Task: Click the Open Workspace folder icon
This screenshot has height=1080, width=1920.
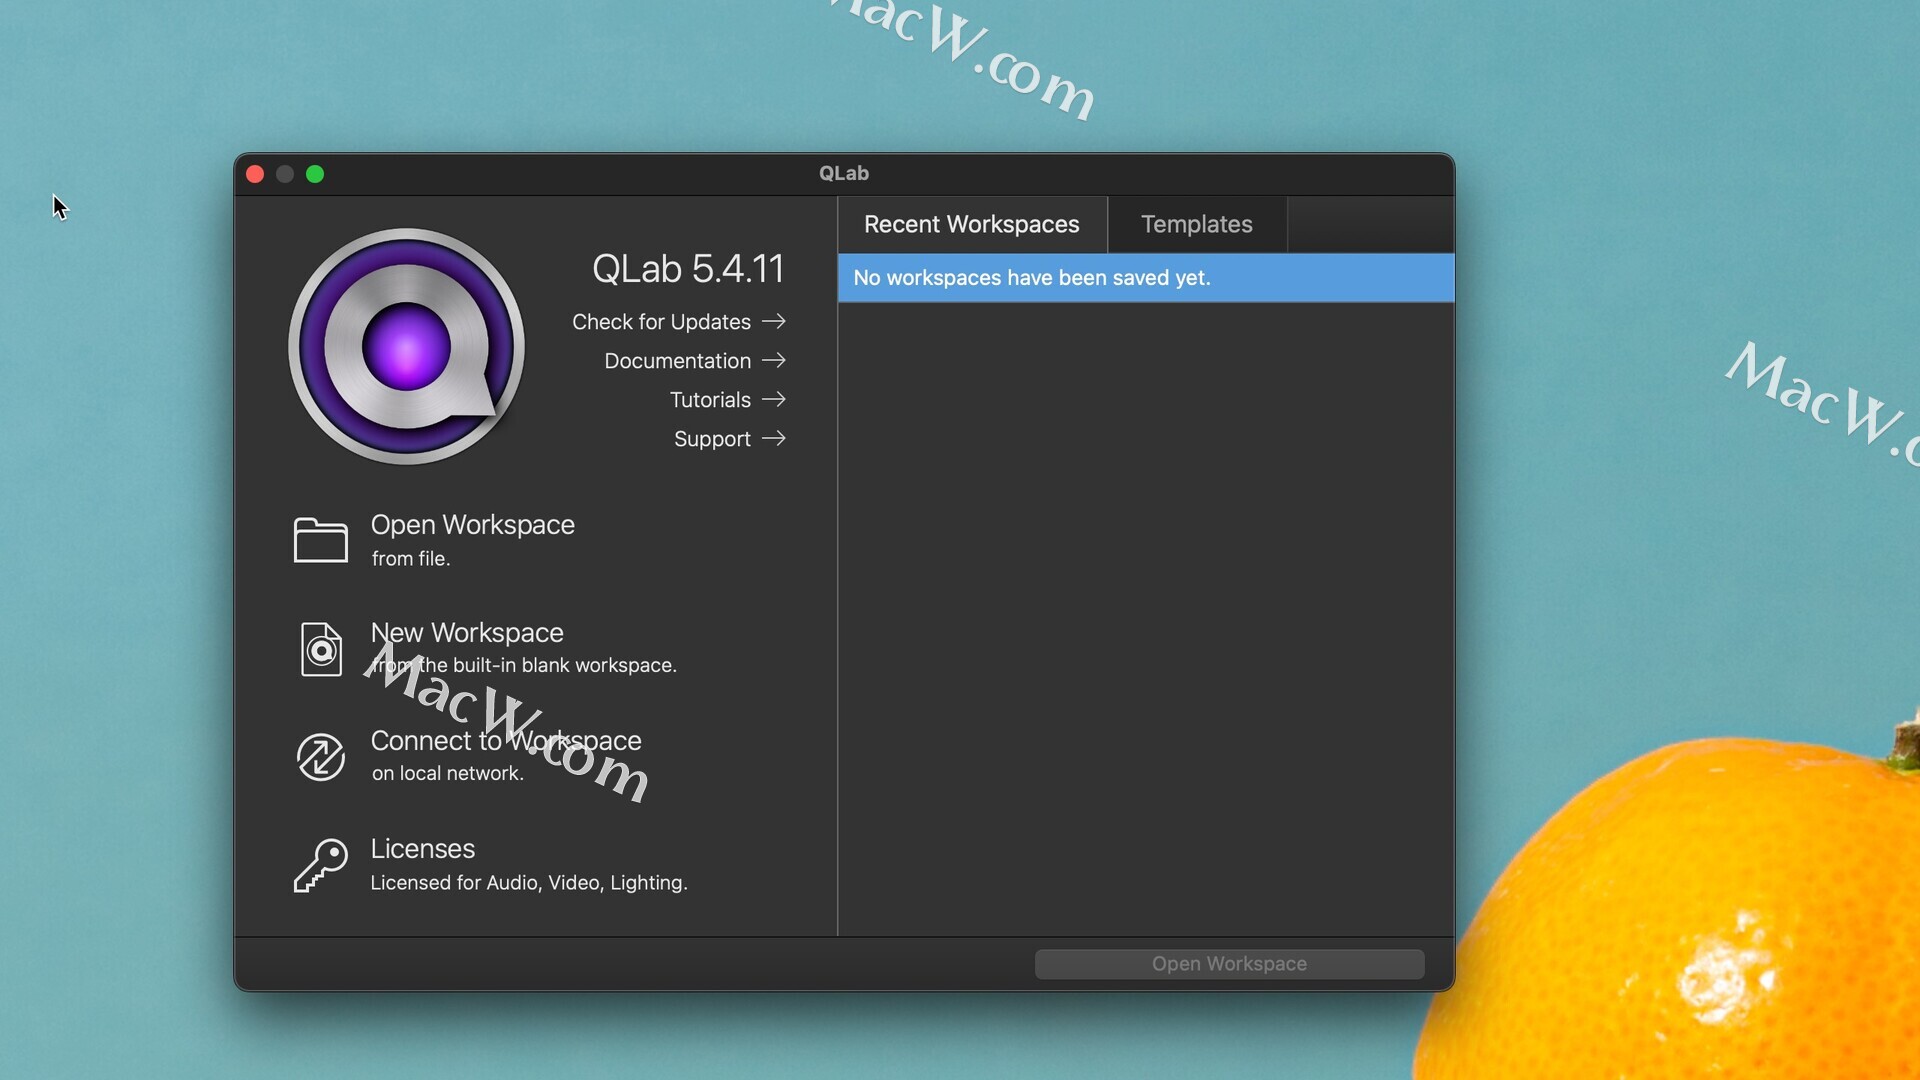Action: point(320,541)
